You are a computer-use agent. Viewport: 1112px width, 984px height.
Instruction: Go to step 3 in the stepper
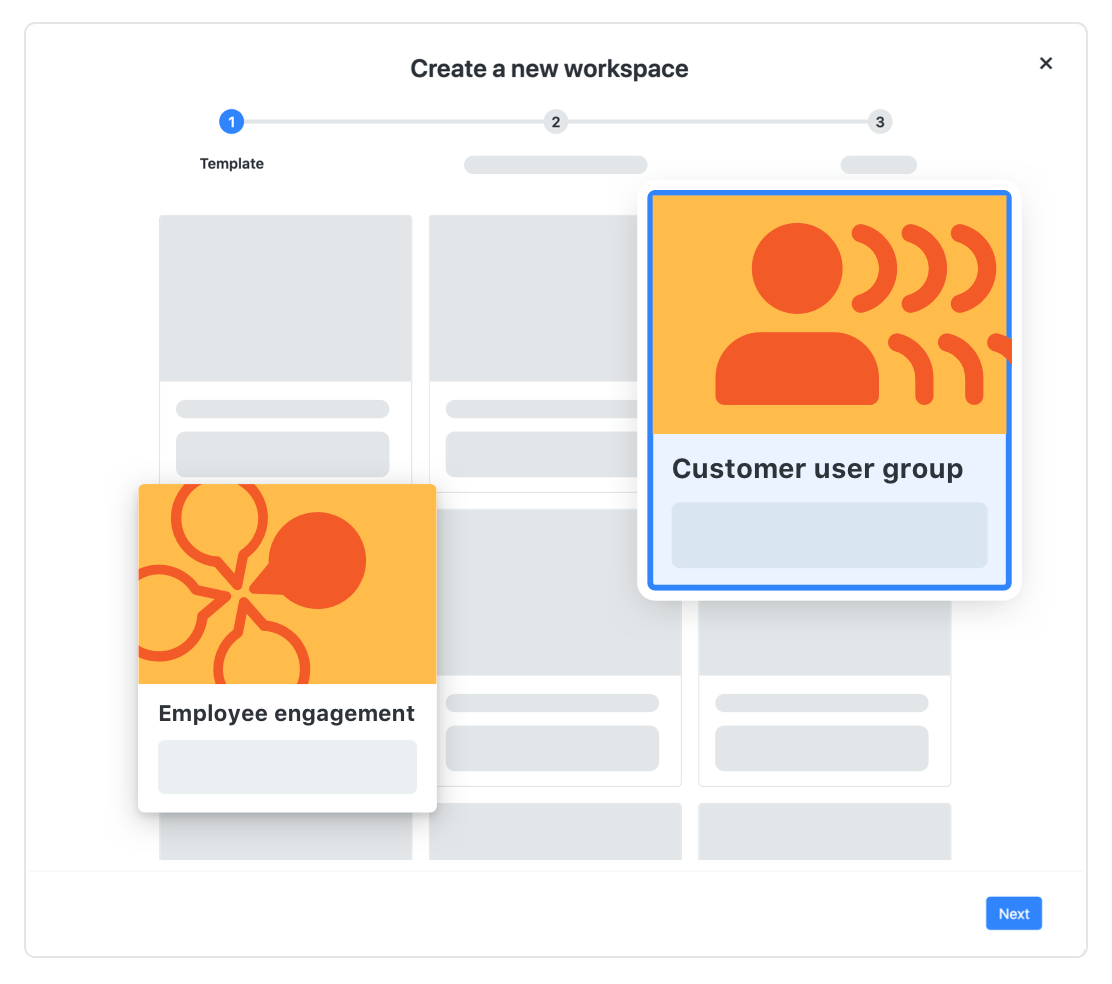point(879,122)
